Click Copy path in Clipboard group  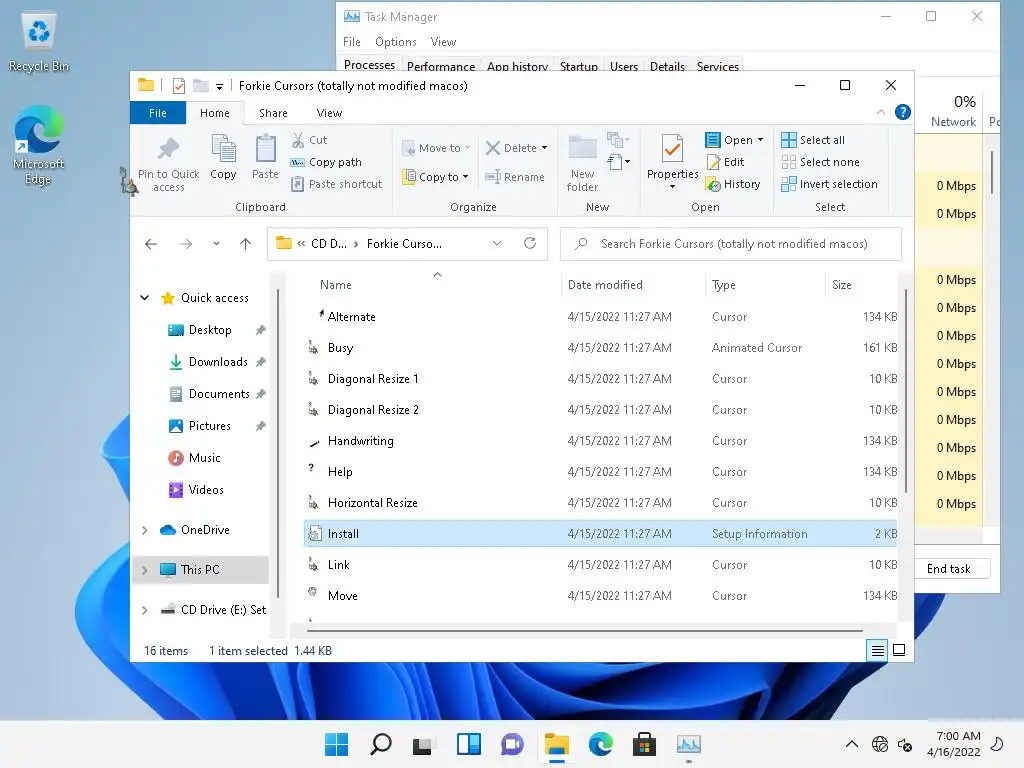327,162
